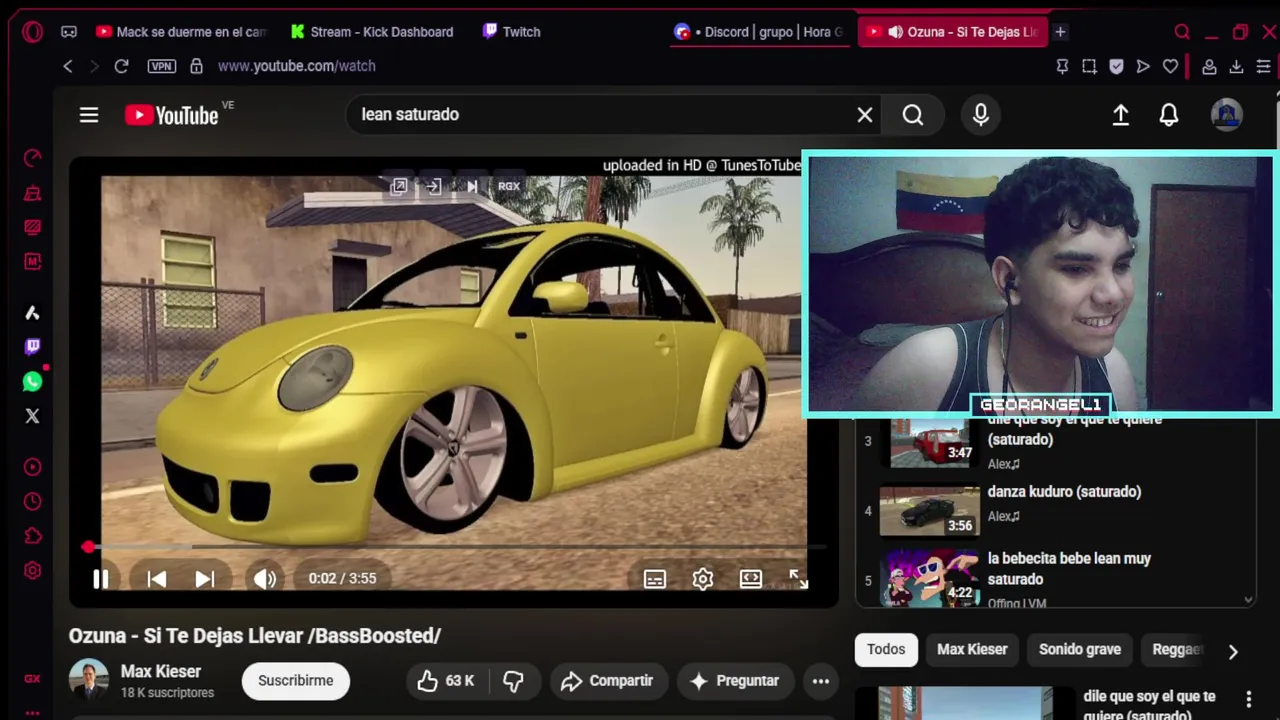Pop out video with detach icon

[x=399, y=186]
